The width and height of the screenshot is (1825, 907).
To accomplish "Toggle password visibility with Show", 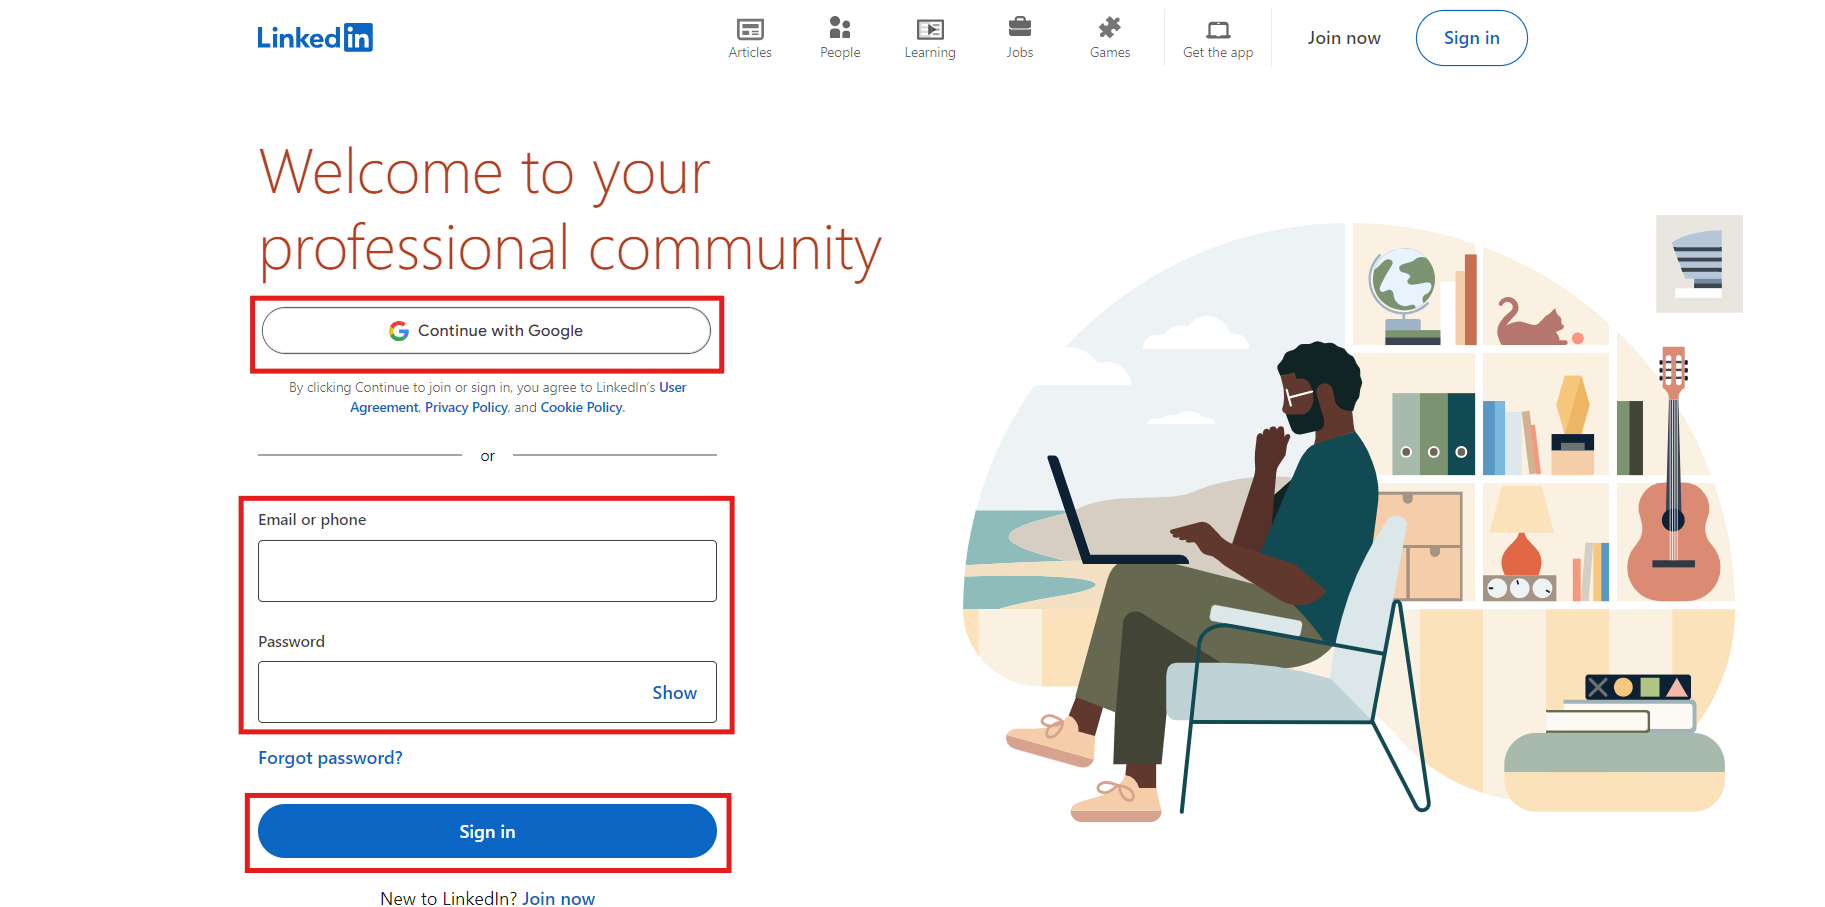I will (x=674, y=693).
